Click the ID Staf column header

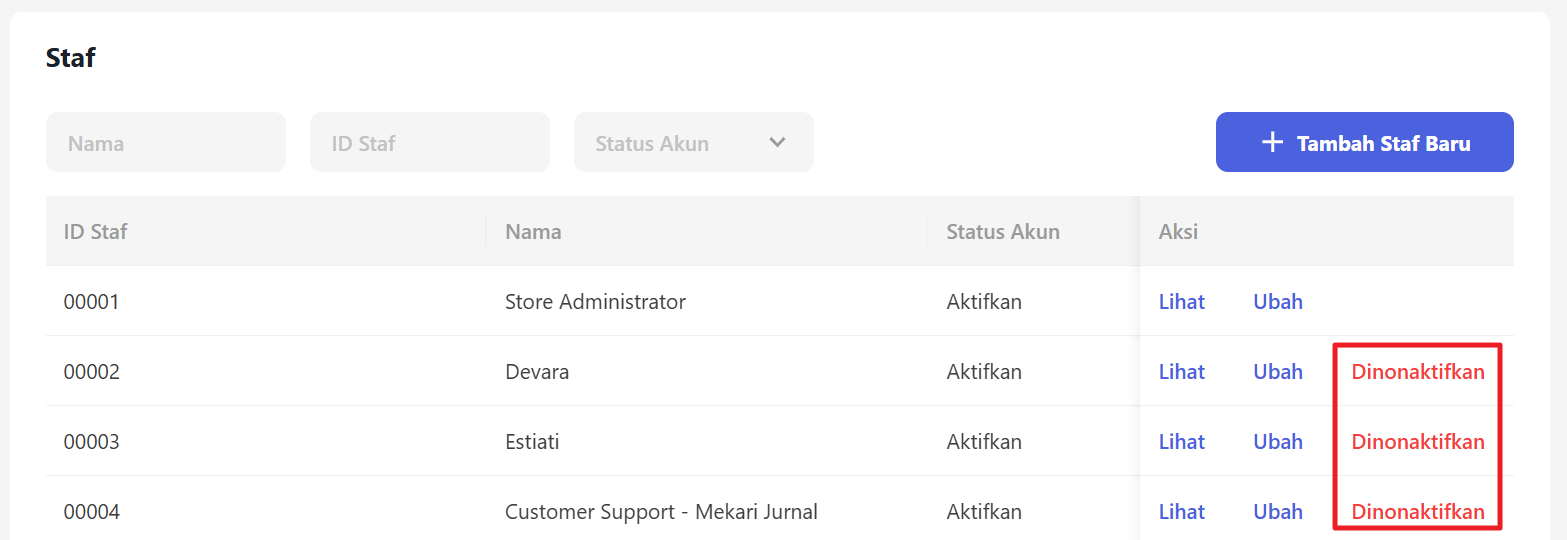(x=96, y=232)
